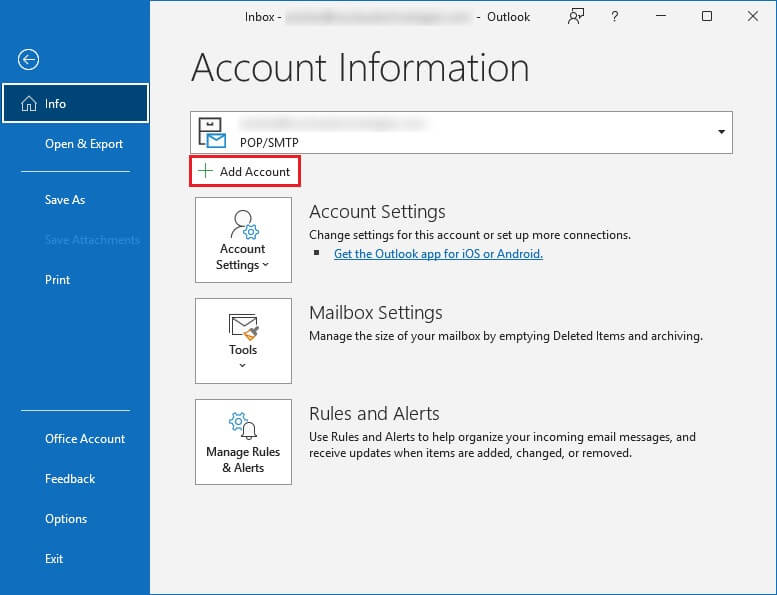Minimize the Outlook window
Viewport: 777px width, 595px height.
click(x=661, y=16)
